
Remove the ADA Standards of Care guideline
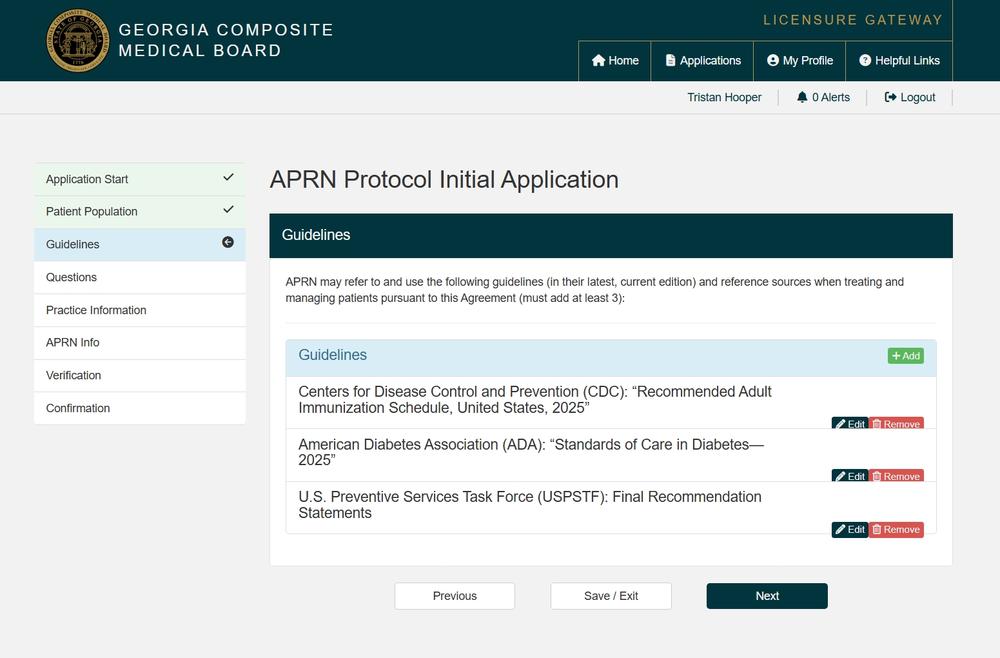(x=896, y=476)
